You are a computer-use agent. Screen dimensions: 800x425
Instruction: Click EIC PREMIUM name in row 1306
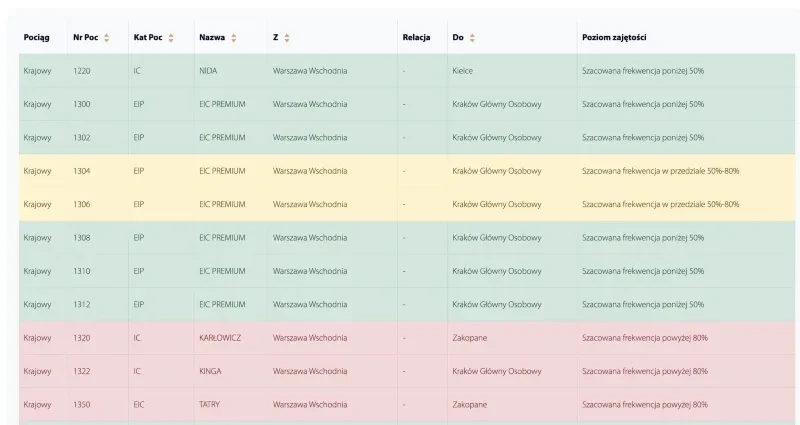click(222, 204)
